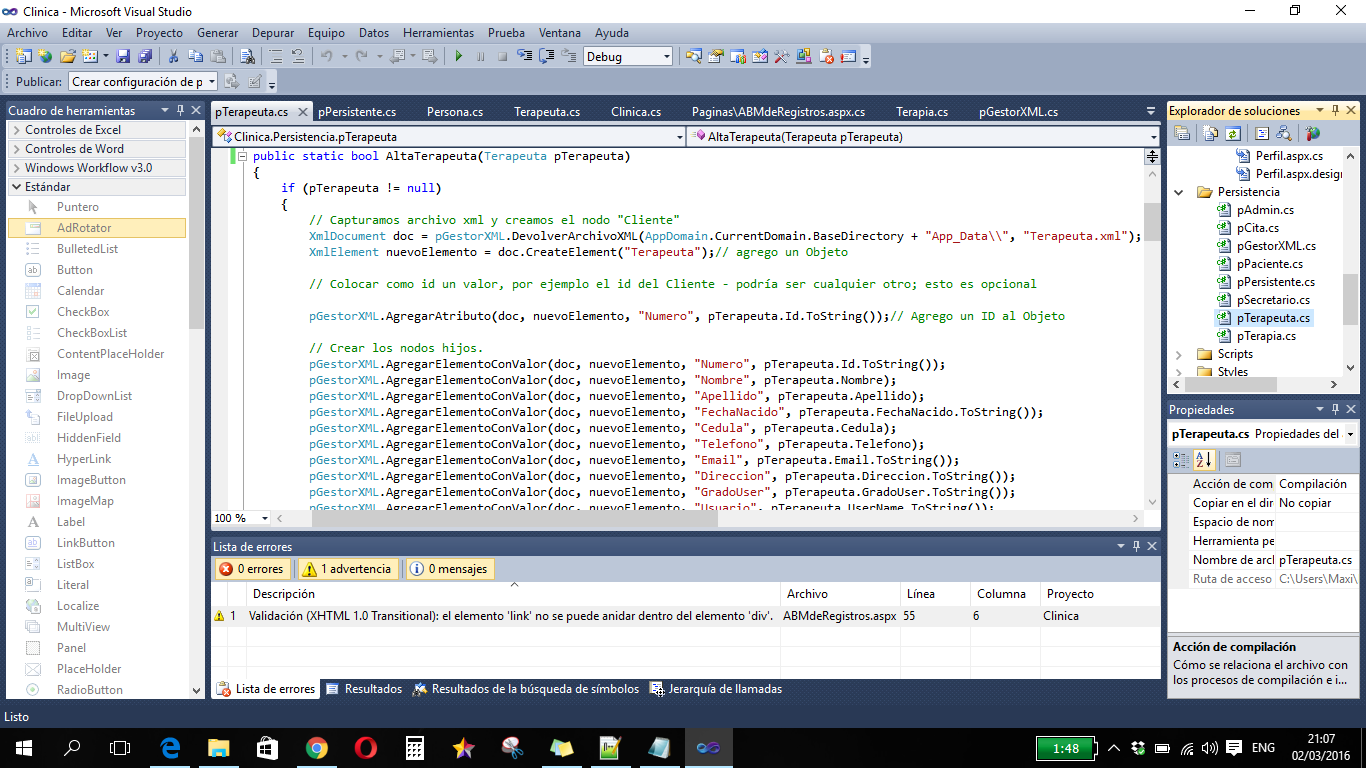Viewport: 1366px width, 768px height.
Task: Click the Refresh icon in Explorador de soluciones
Action: 1234,133
